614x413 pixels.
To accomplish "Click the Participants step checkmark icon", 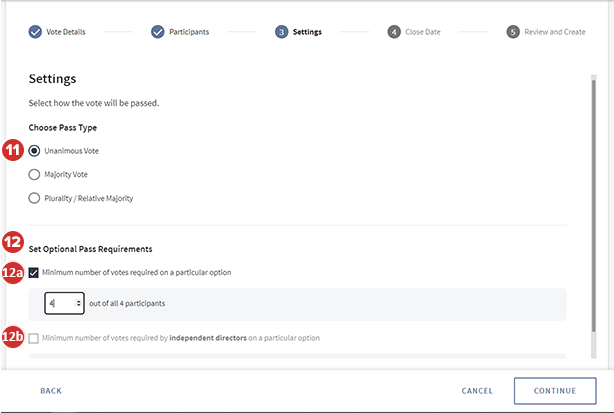I will [157, 32].
